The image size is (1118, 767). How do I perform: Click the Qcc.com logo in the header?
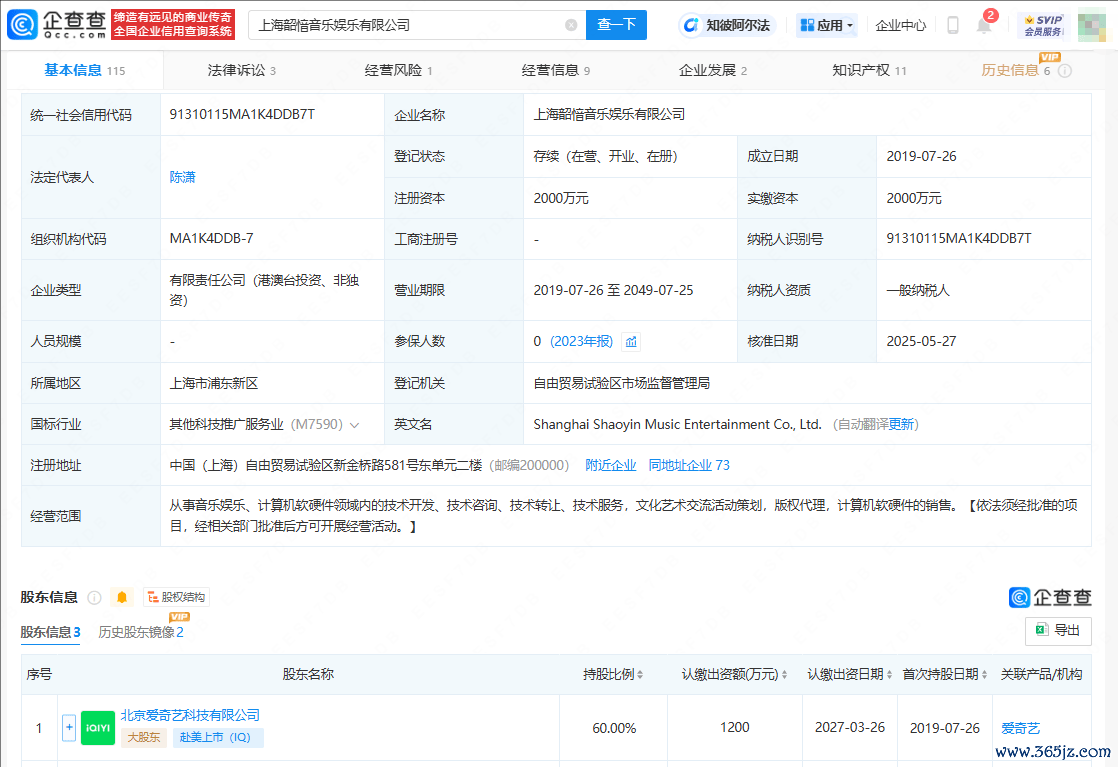coord(56,25)
